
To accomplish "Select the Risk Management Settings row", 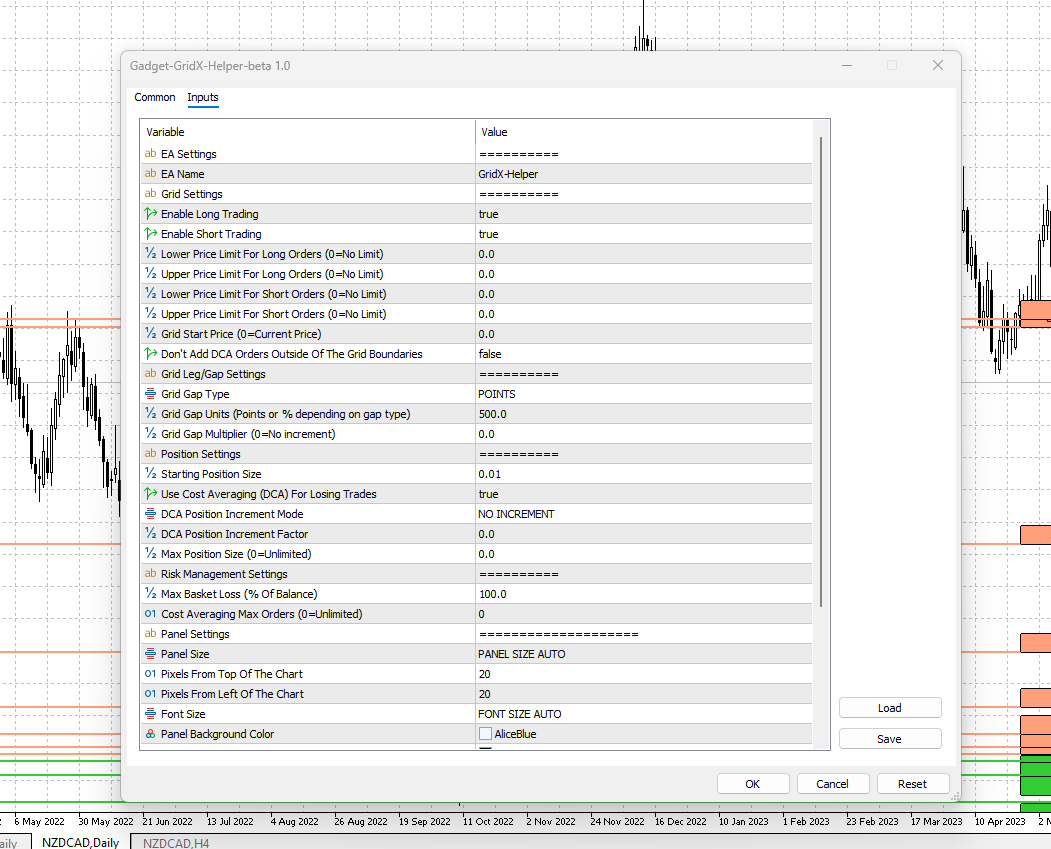I will [x=476, y=574].
